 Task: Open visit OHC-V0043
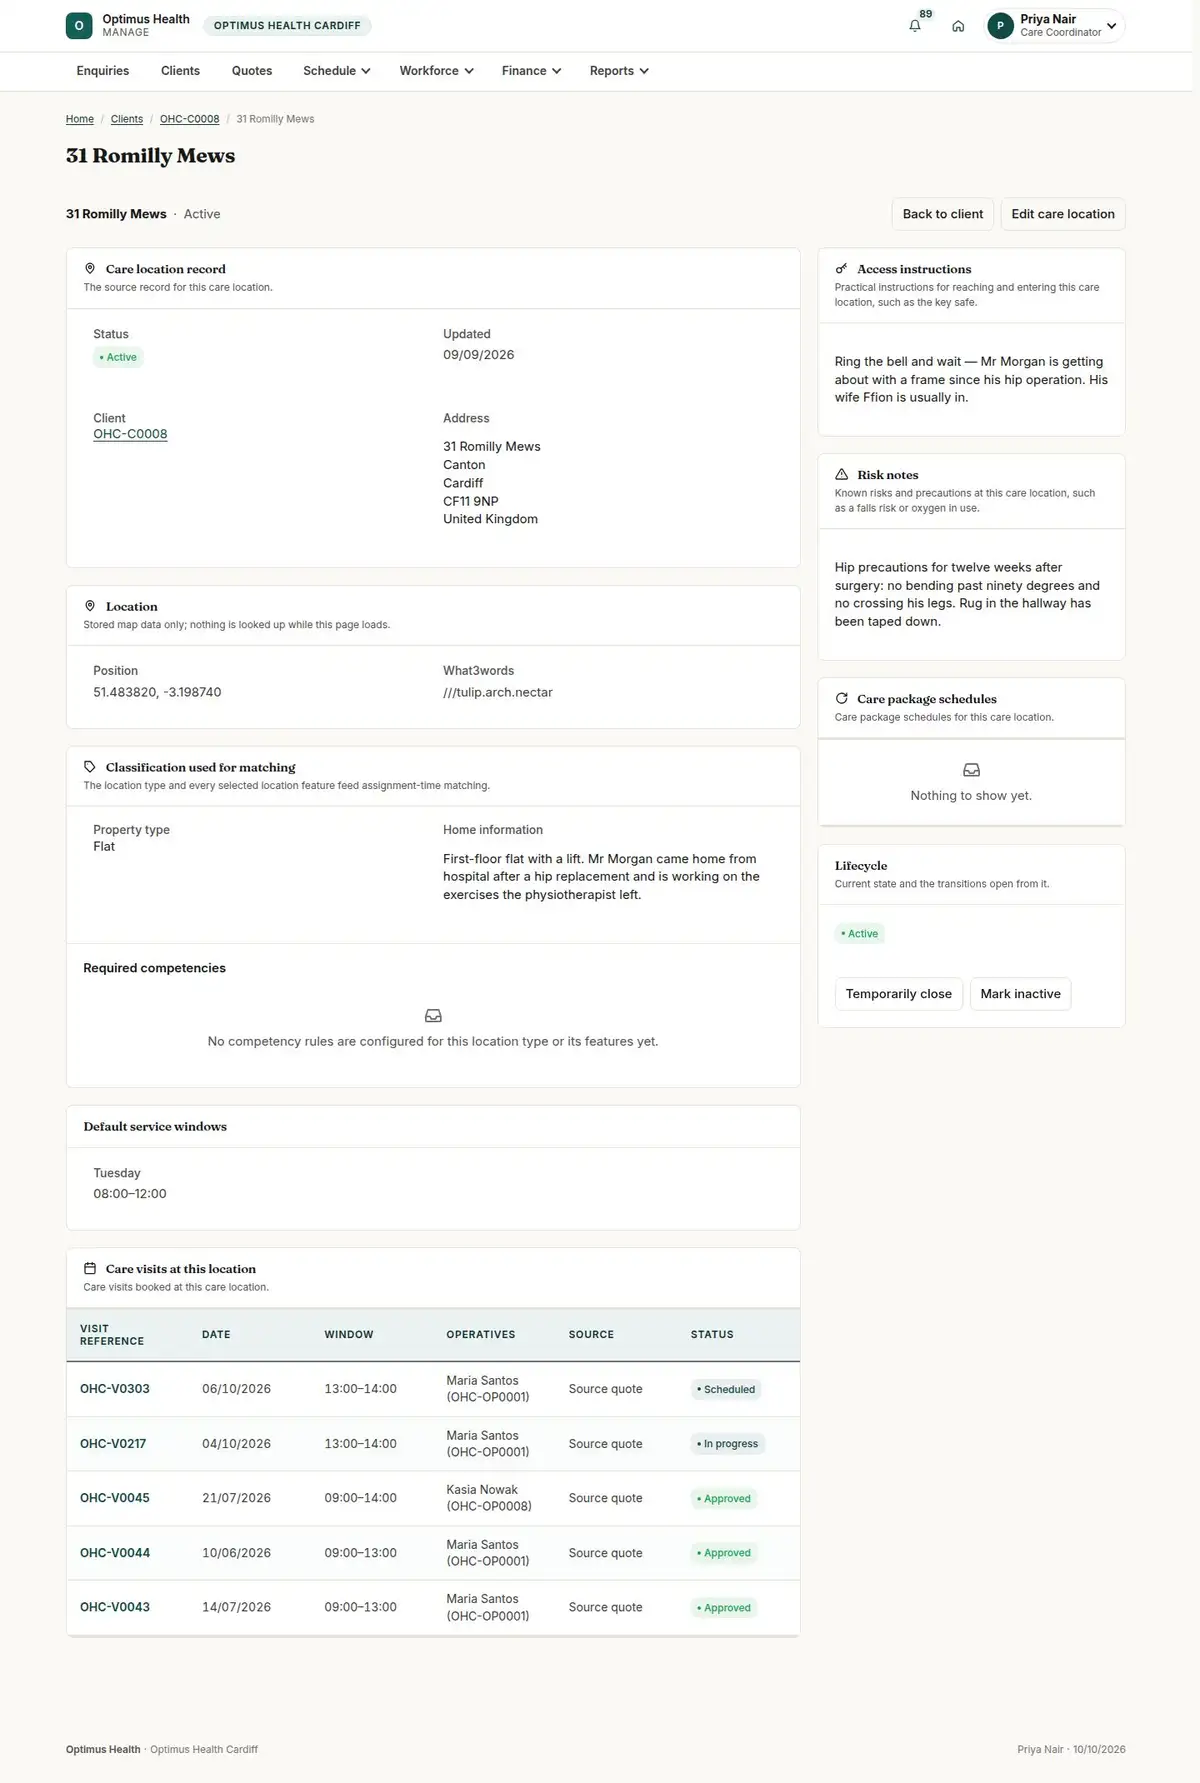pos(115,1607)
